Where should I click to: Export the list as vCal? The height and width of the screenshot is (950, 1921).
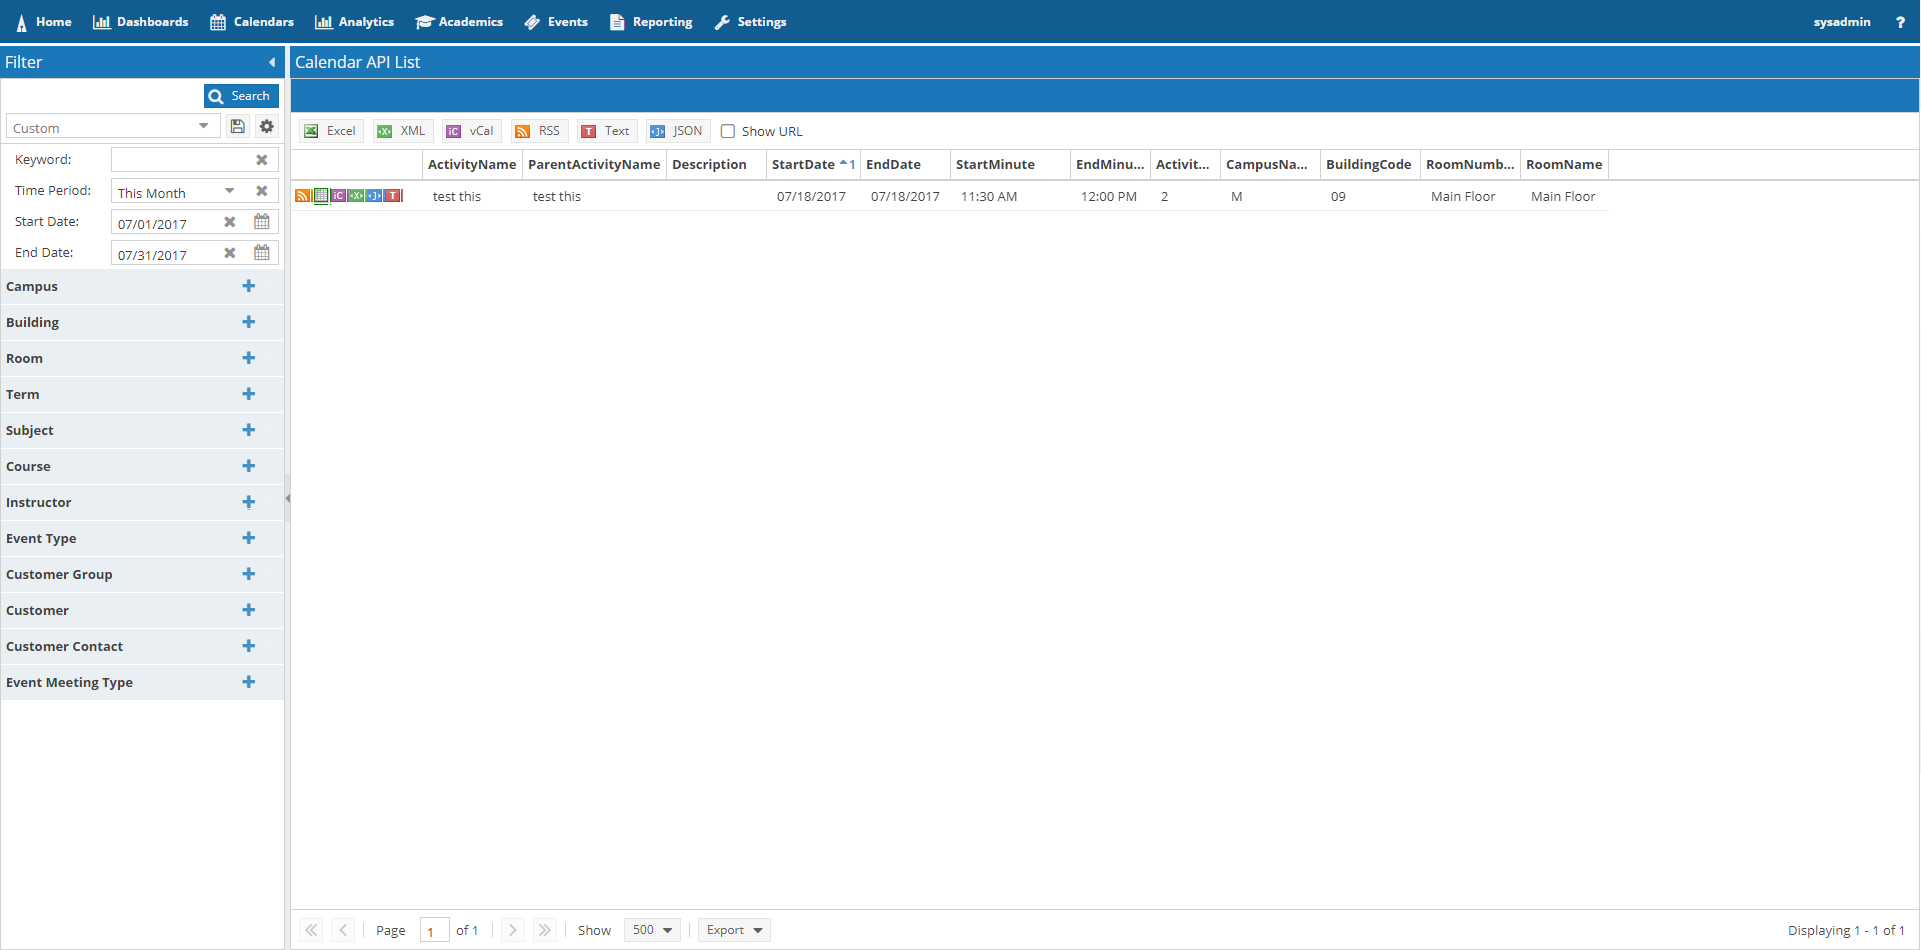(471, 131)
